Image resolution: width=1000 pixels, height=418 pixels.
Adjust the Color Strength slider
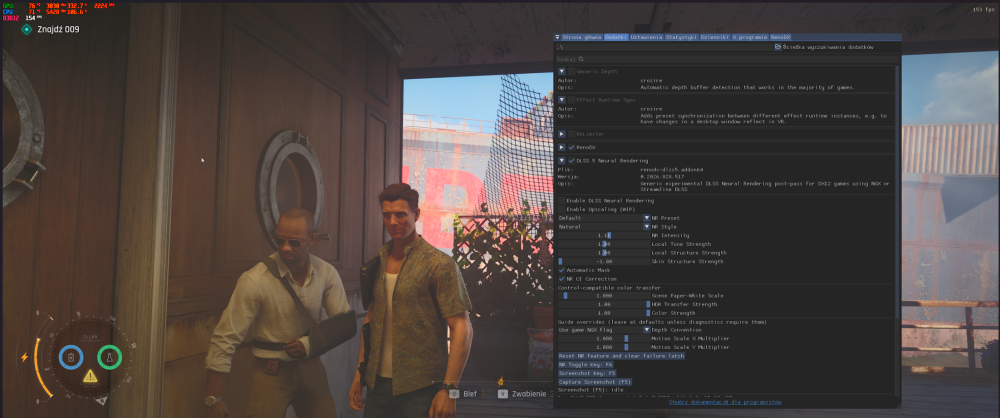pos(604,313)
